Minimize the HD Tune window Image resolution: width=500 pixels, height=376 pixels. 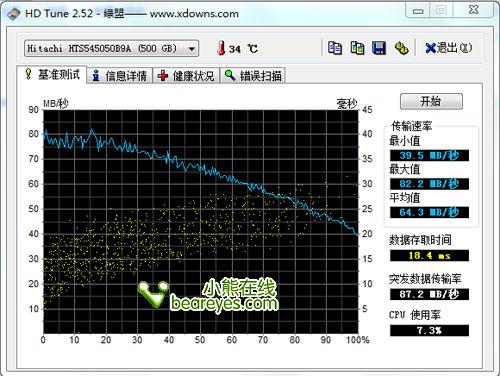tap(418, 11)
